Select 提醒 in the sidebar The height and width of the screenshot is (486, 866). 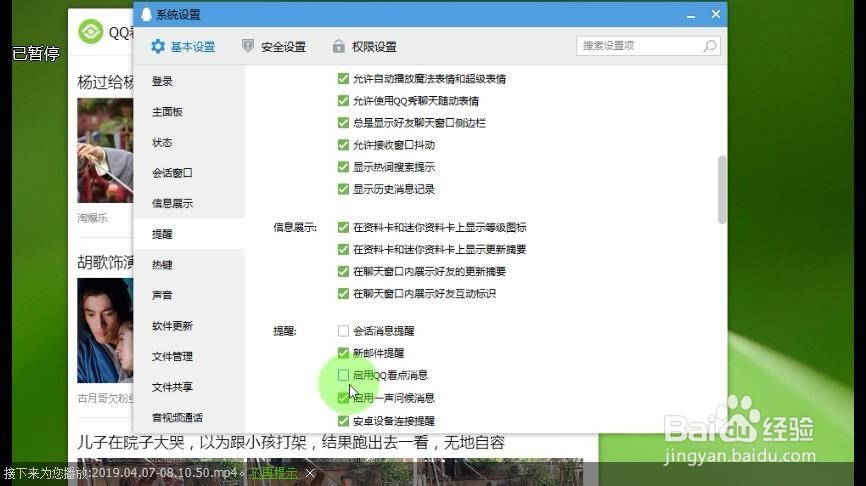189,234
